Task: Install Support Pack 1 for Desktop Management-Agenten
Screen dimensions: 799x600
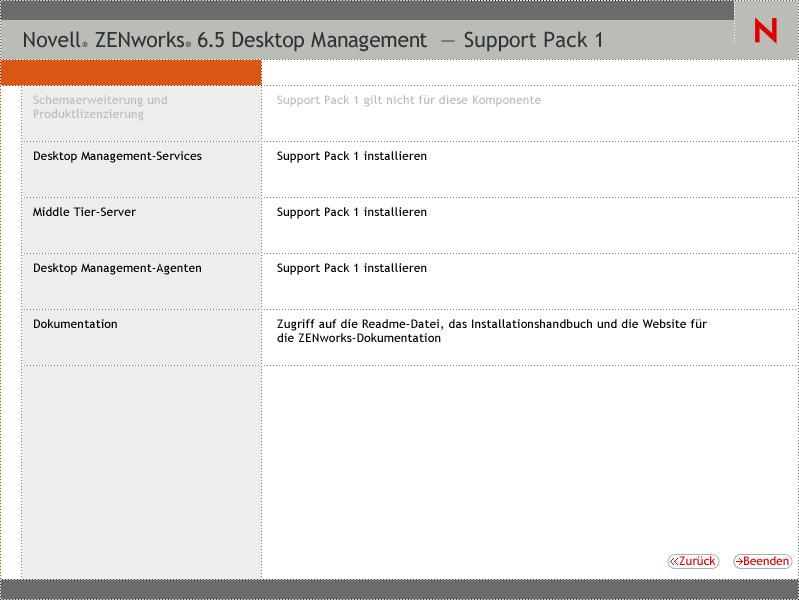Action: 352,268
